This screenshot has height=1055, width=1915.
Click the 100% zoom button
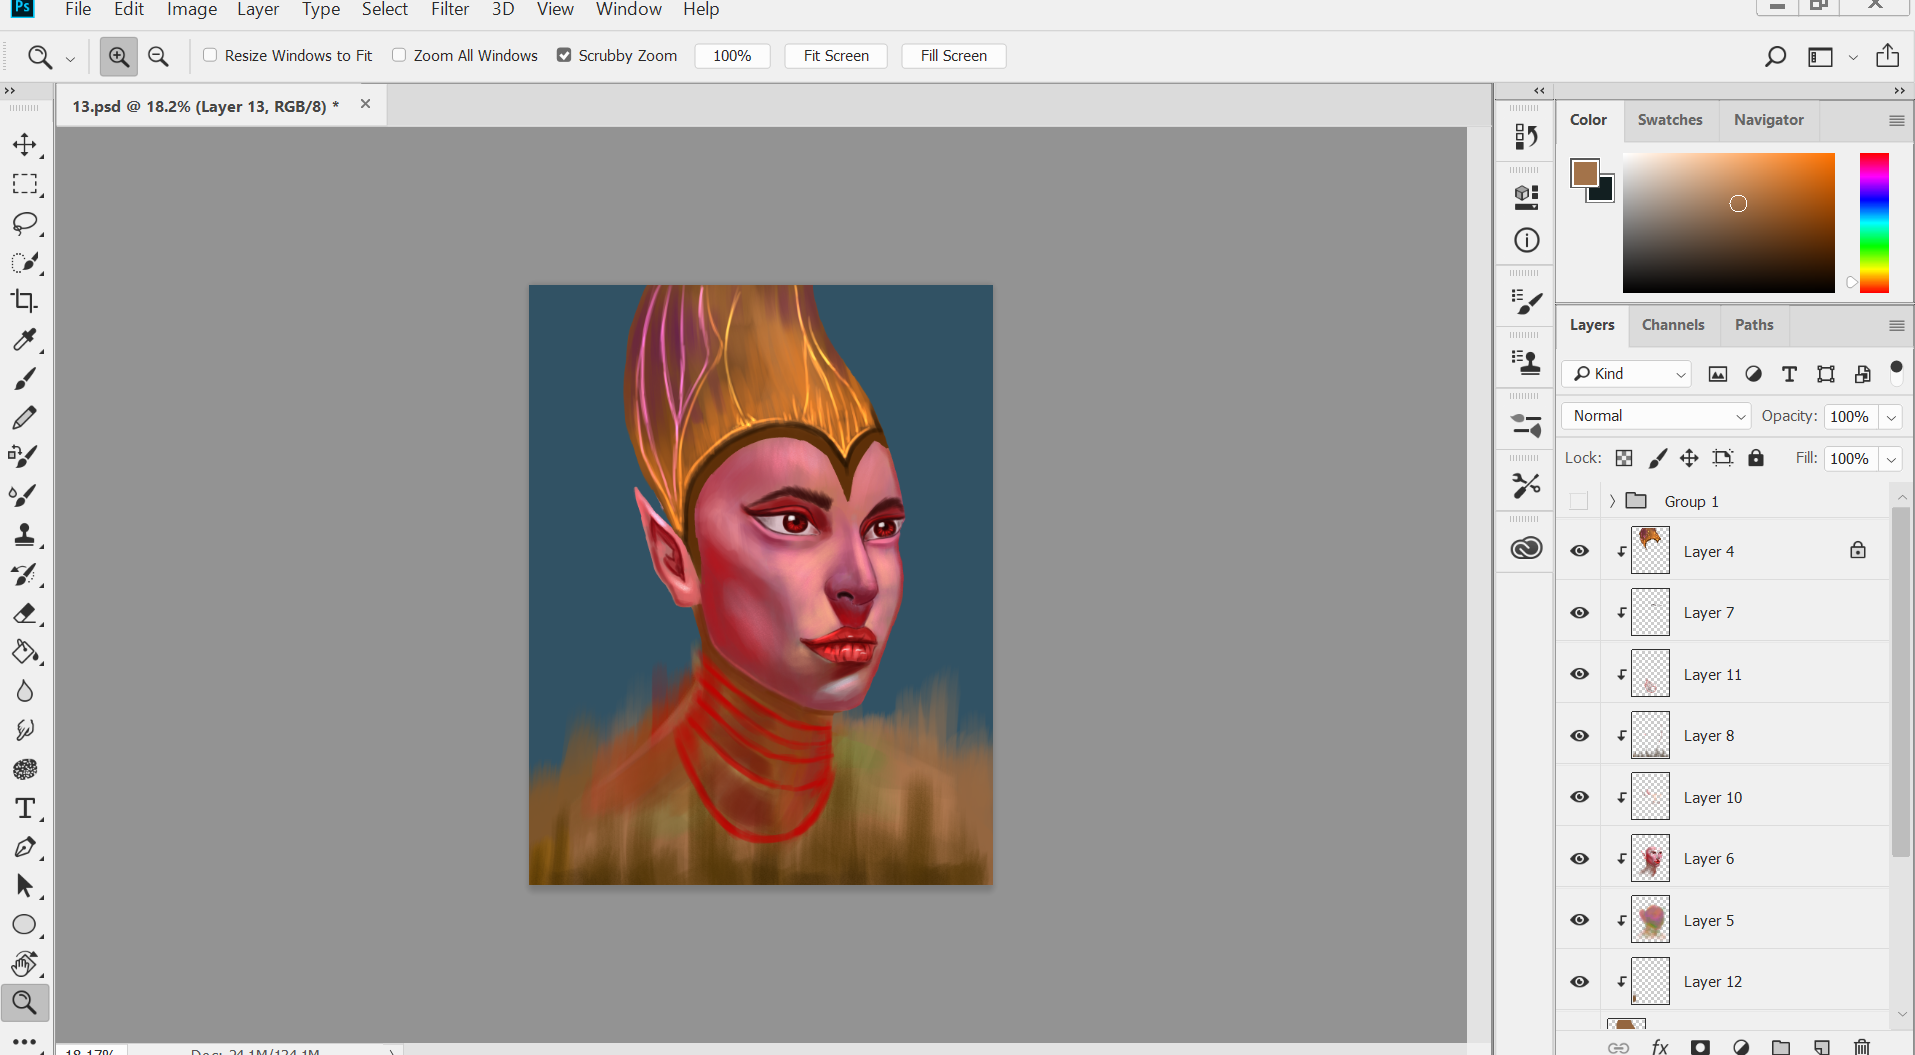[732, 56]
